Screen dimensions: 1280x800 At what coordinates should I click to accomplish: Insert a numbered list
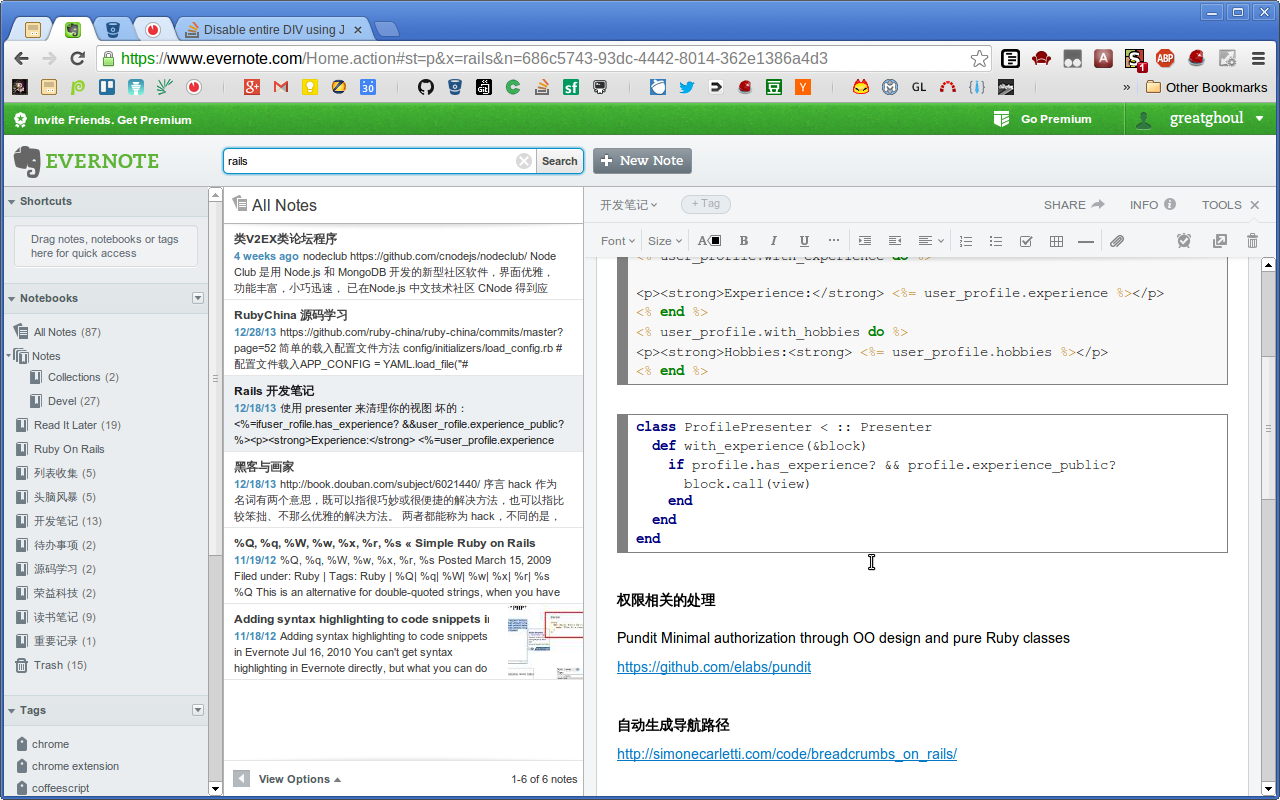(966, 241)
